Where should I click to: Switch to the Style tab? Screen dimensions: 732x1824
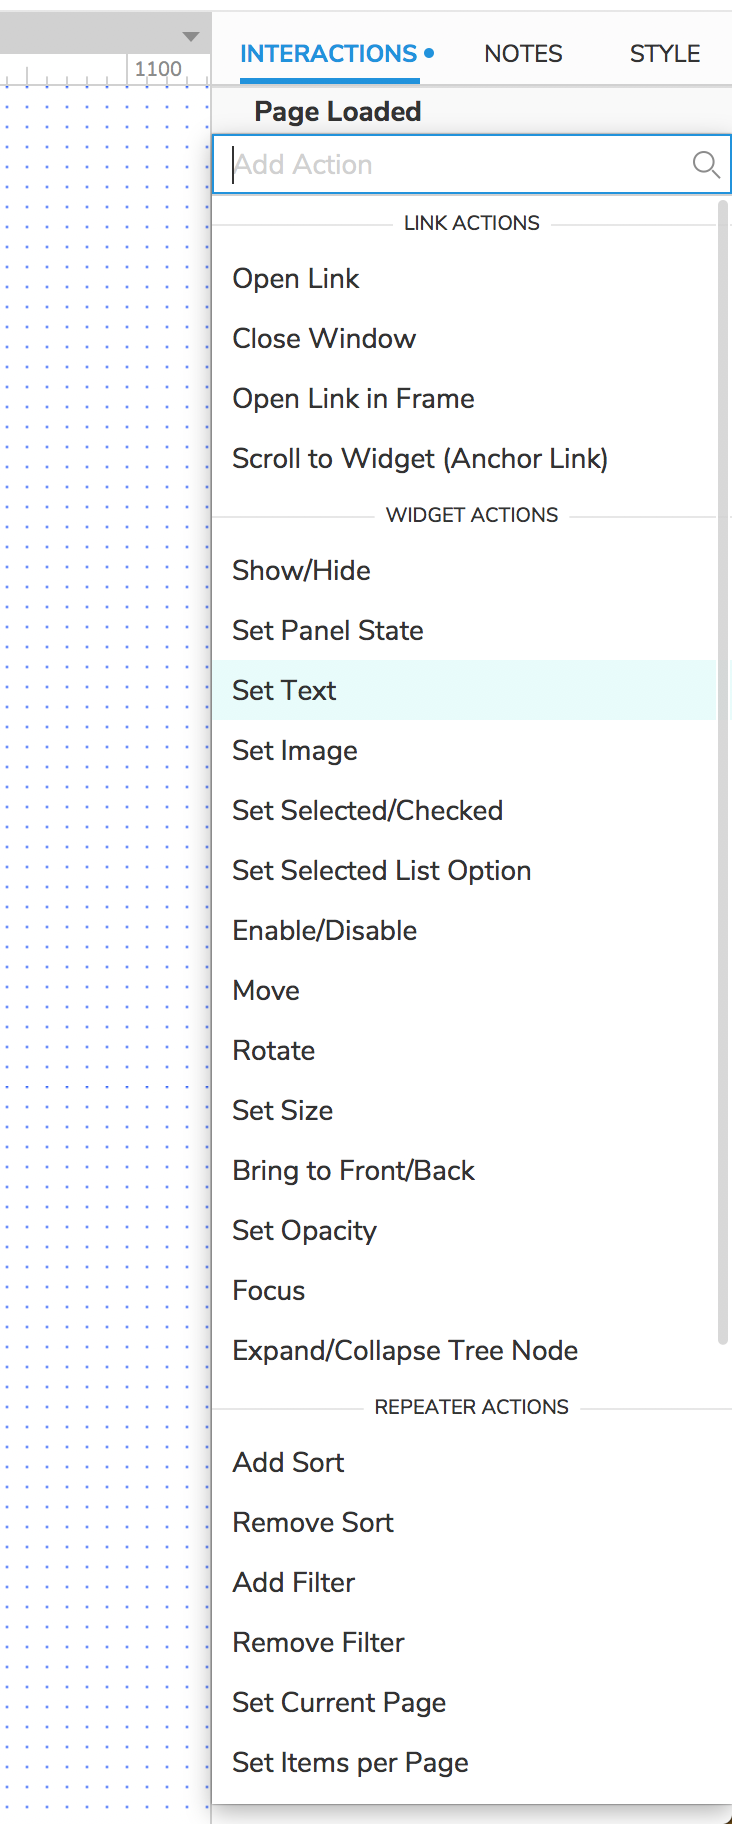tap(665, 54)
